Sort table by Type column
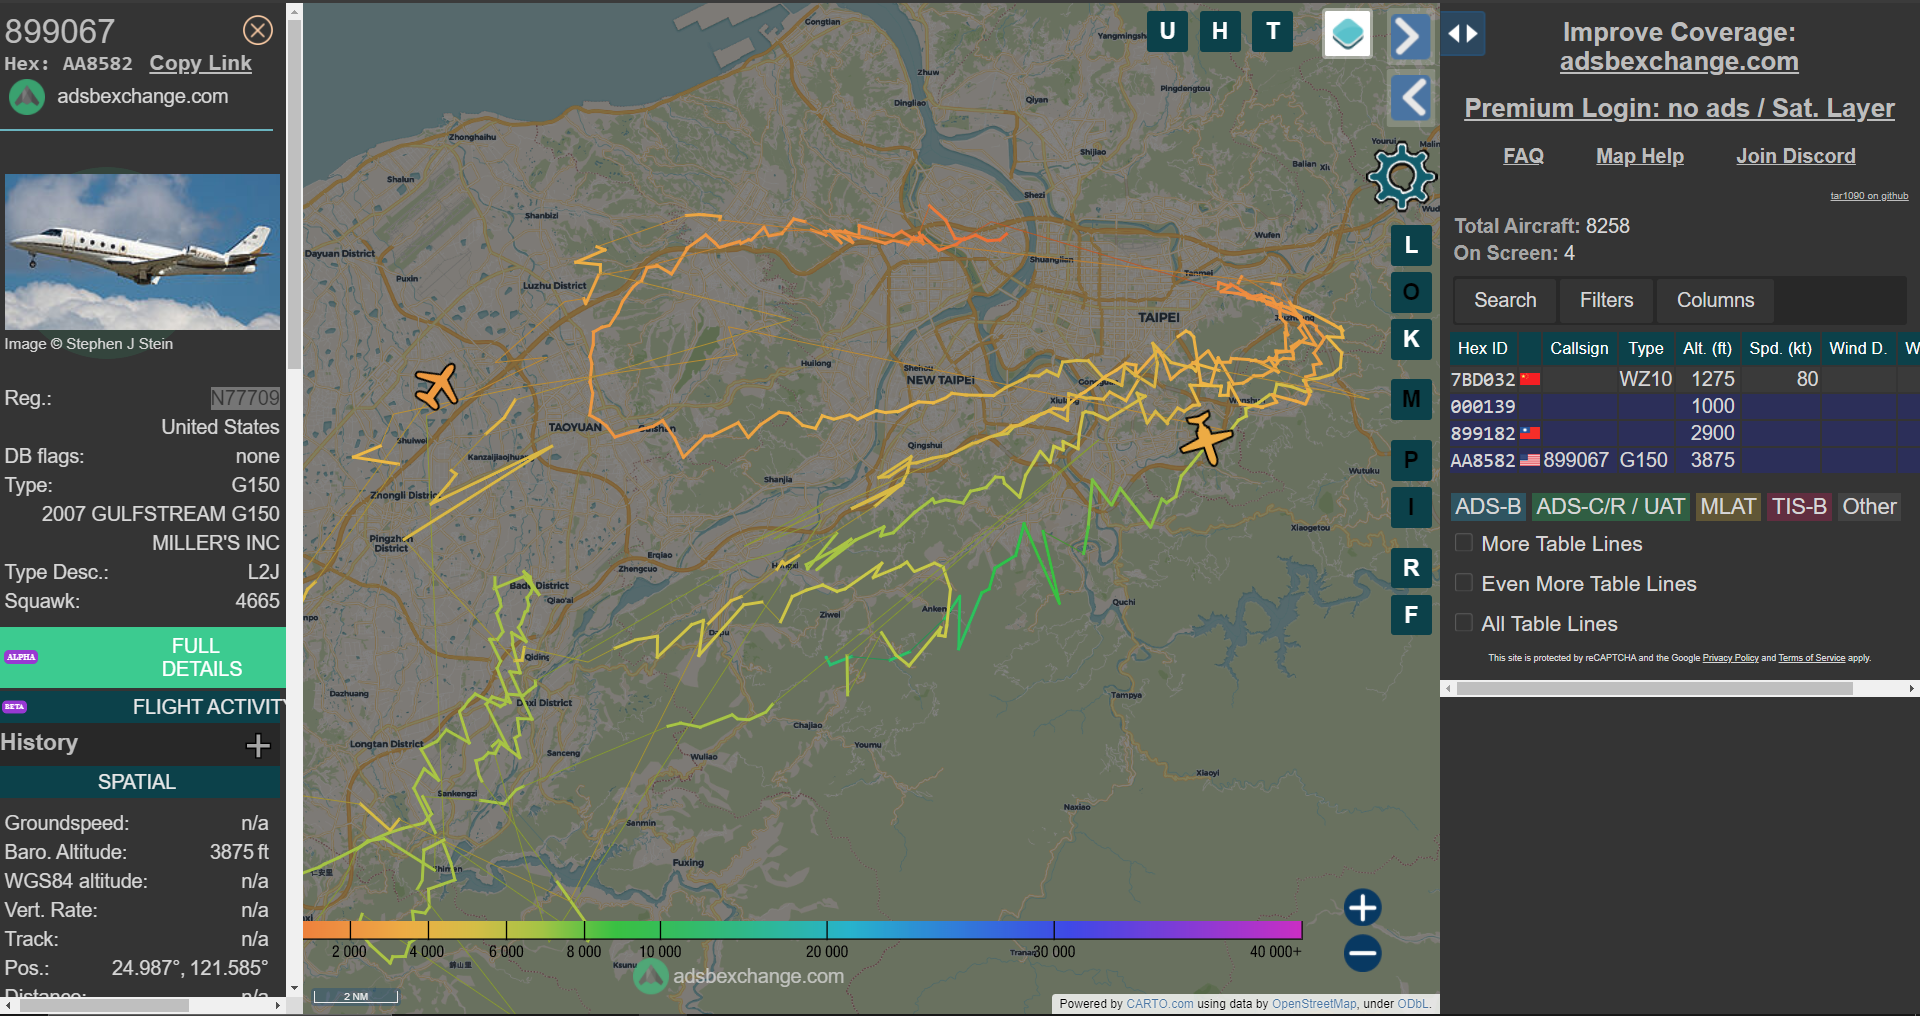 click(x=1645, y=348)
